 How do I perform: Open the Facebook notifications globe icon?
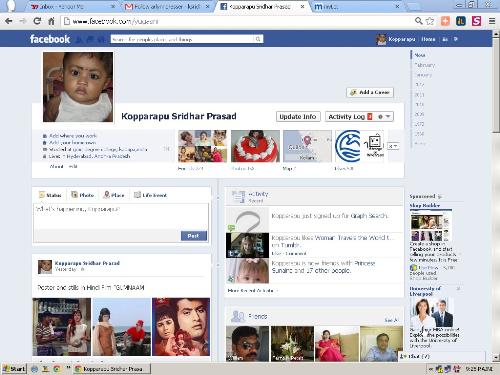click(x=102, y=39)
